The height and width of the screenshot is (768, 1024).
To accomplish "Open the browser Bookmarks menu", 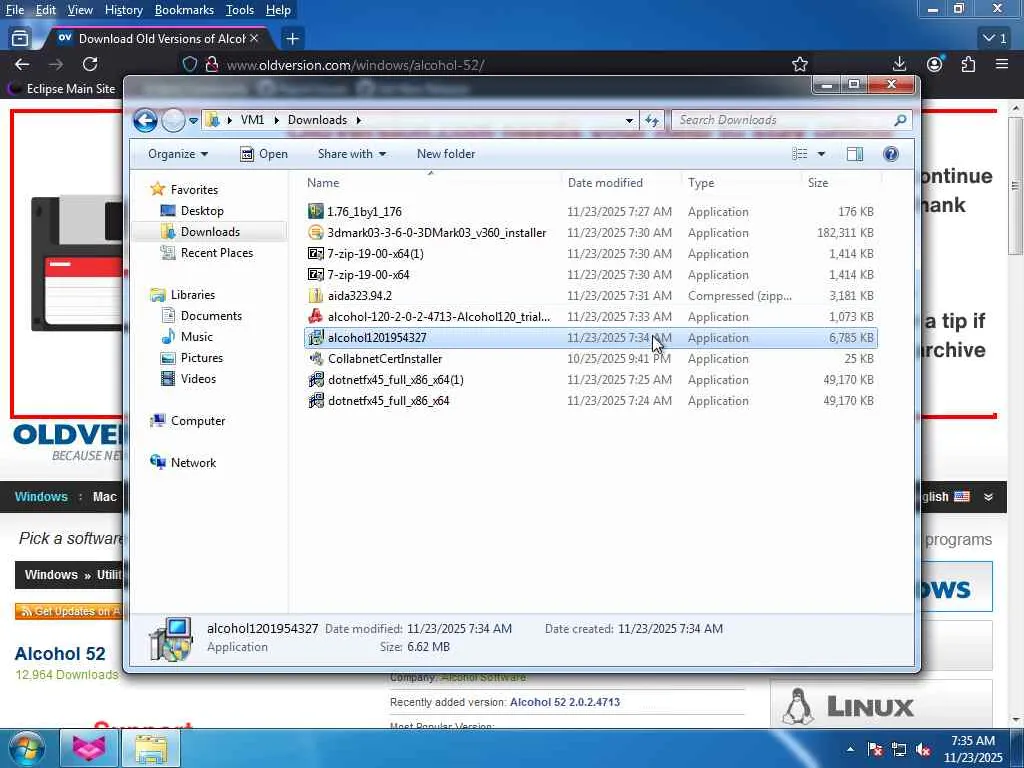I will (x=184, y=10).
